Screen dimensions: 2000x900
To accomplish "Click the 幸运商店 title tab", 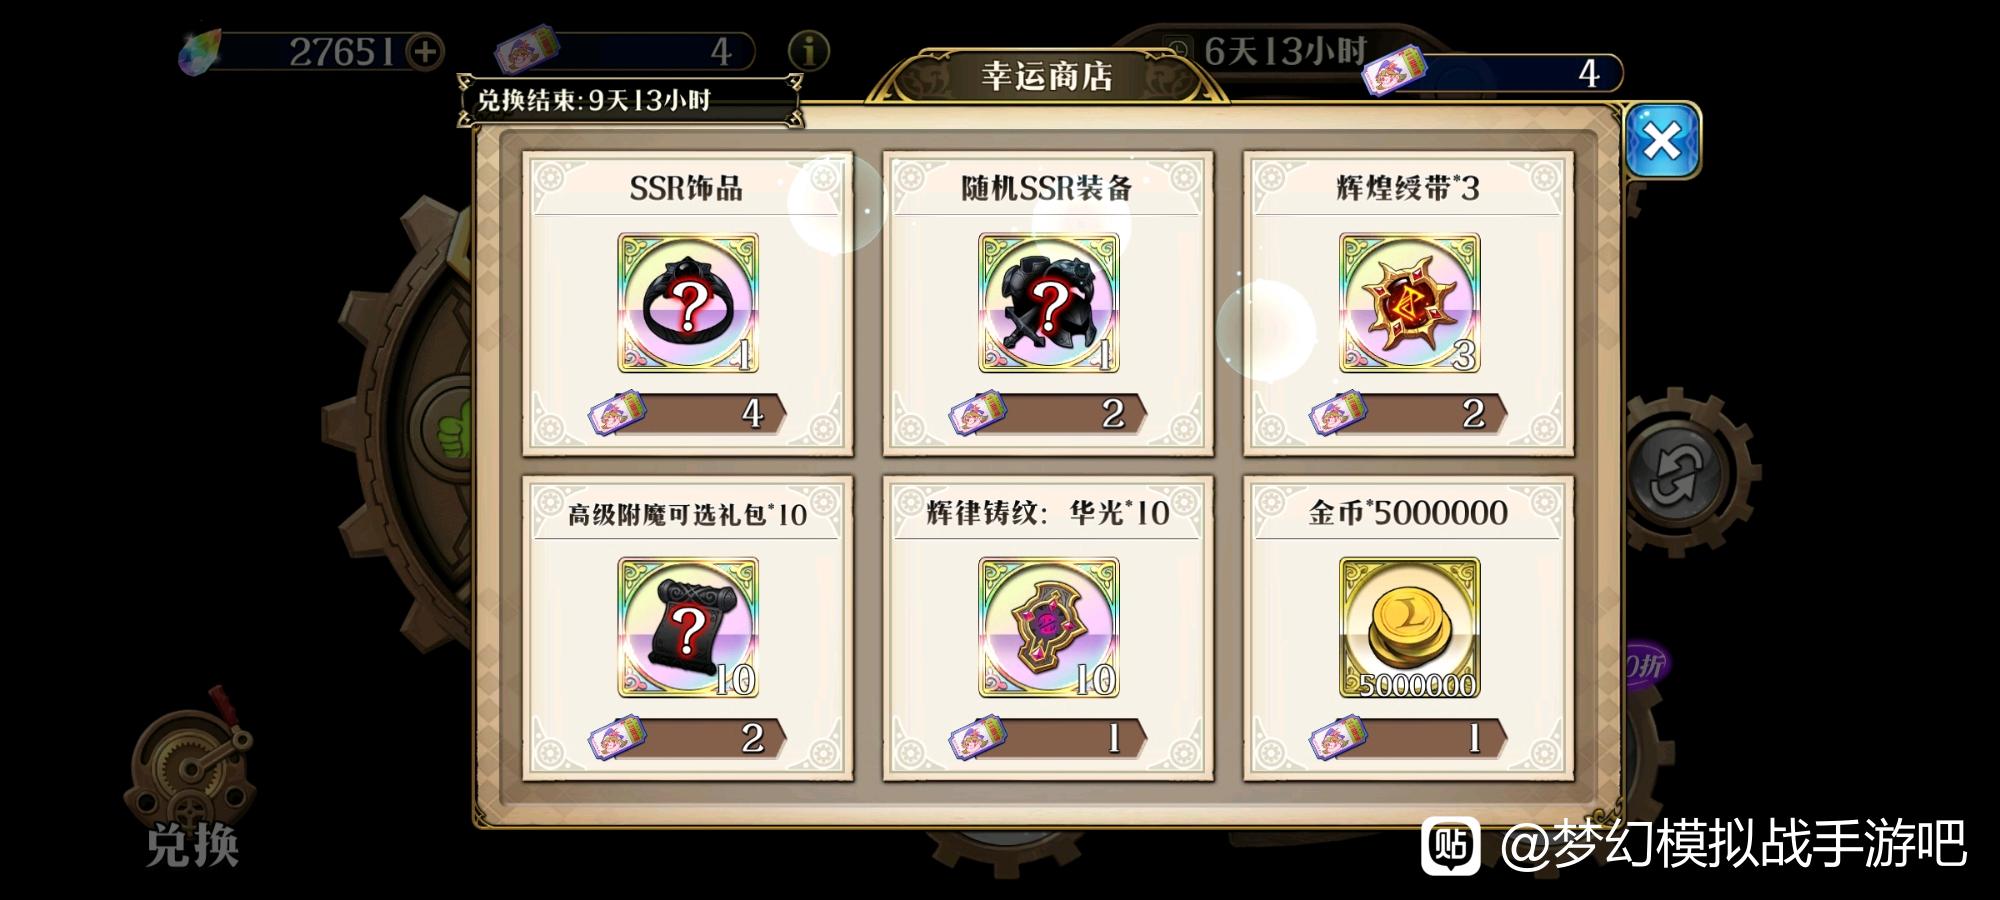I will pyautogui.click(x=1047, y=76).
